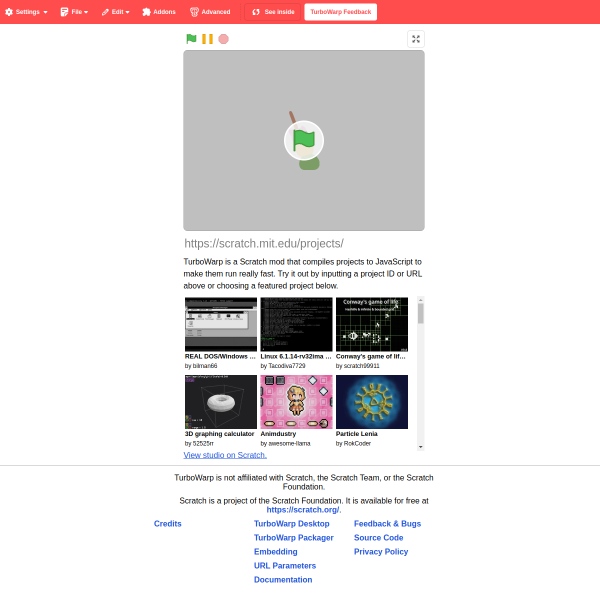Open the 3D graphing calculator thumbnail

click(221, 402)
